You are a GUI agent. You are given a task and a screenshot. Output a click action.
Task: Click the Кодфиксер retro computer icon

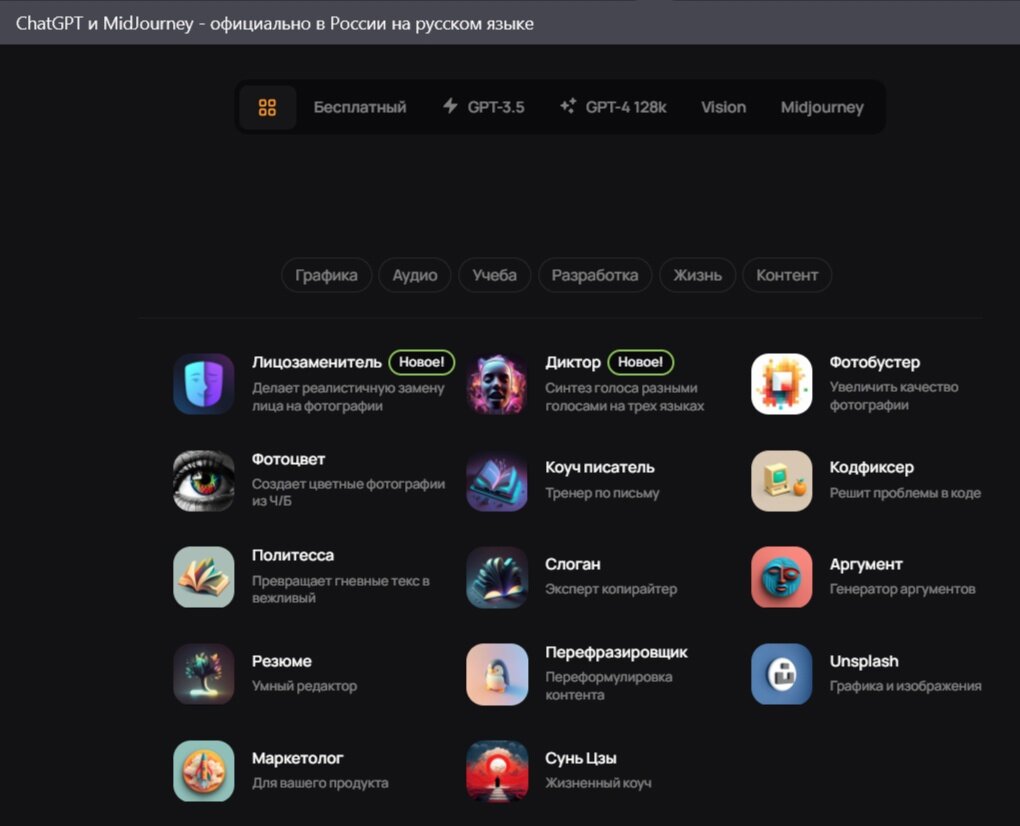pos(781,481)
